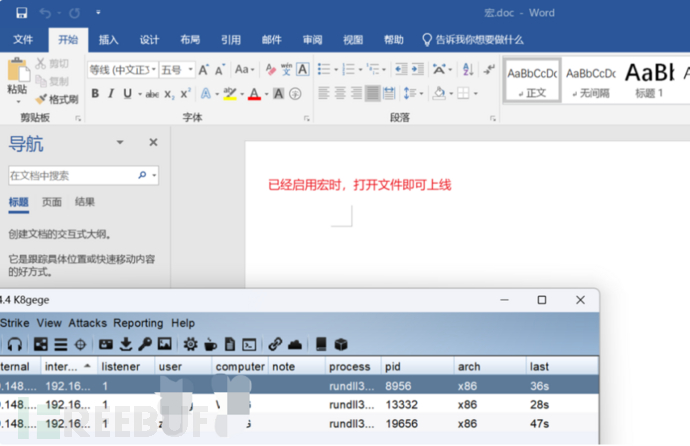This screenshot has height=446, width=690.
Task: Select the 格式刷 format painter
Action: 57,99
